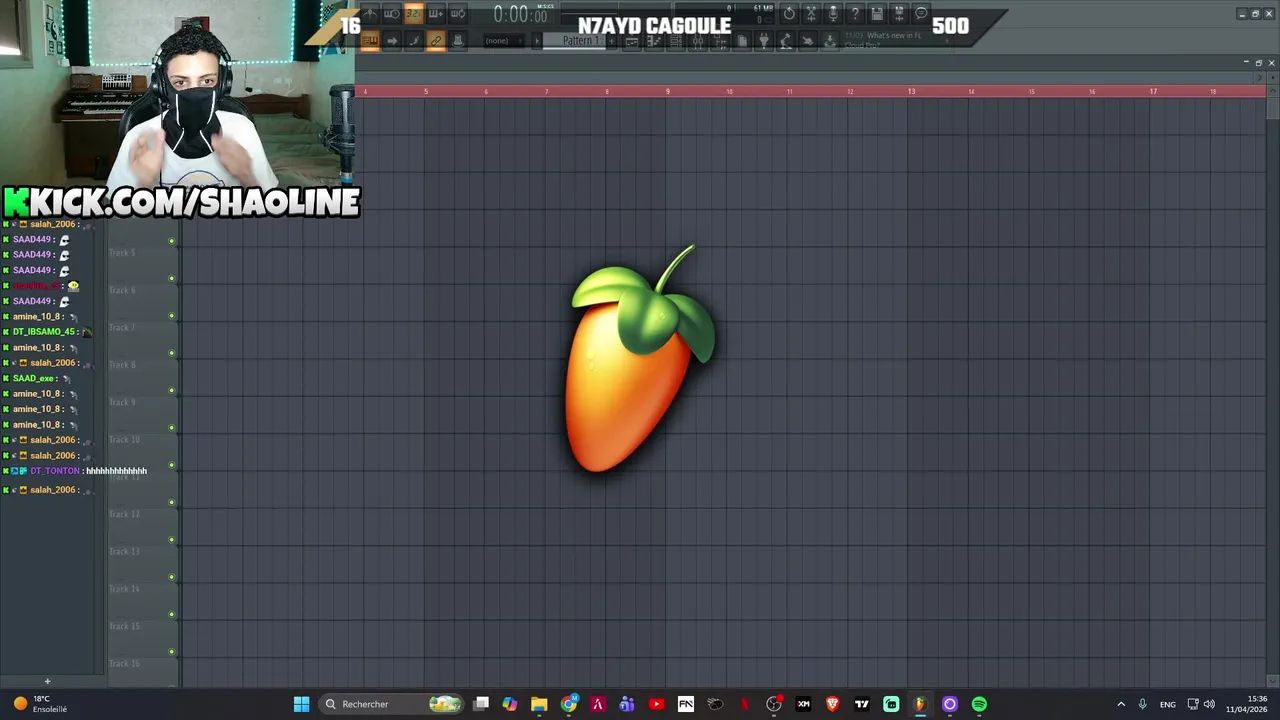The width and height of the screenshot is (1280, 720).
Task: Click the overdub icon beside the countdown
Action: 435,13
